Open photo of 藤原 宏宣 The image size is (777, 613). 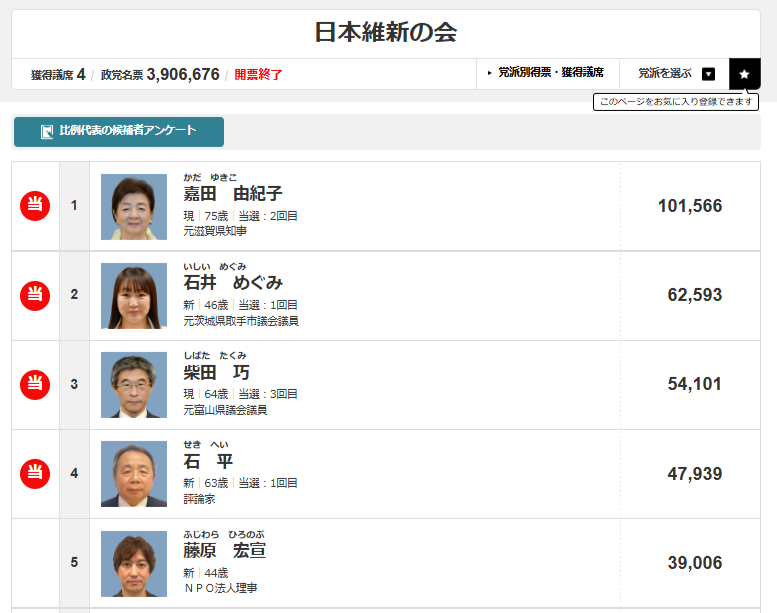(x=134, y=564)
